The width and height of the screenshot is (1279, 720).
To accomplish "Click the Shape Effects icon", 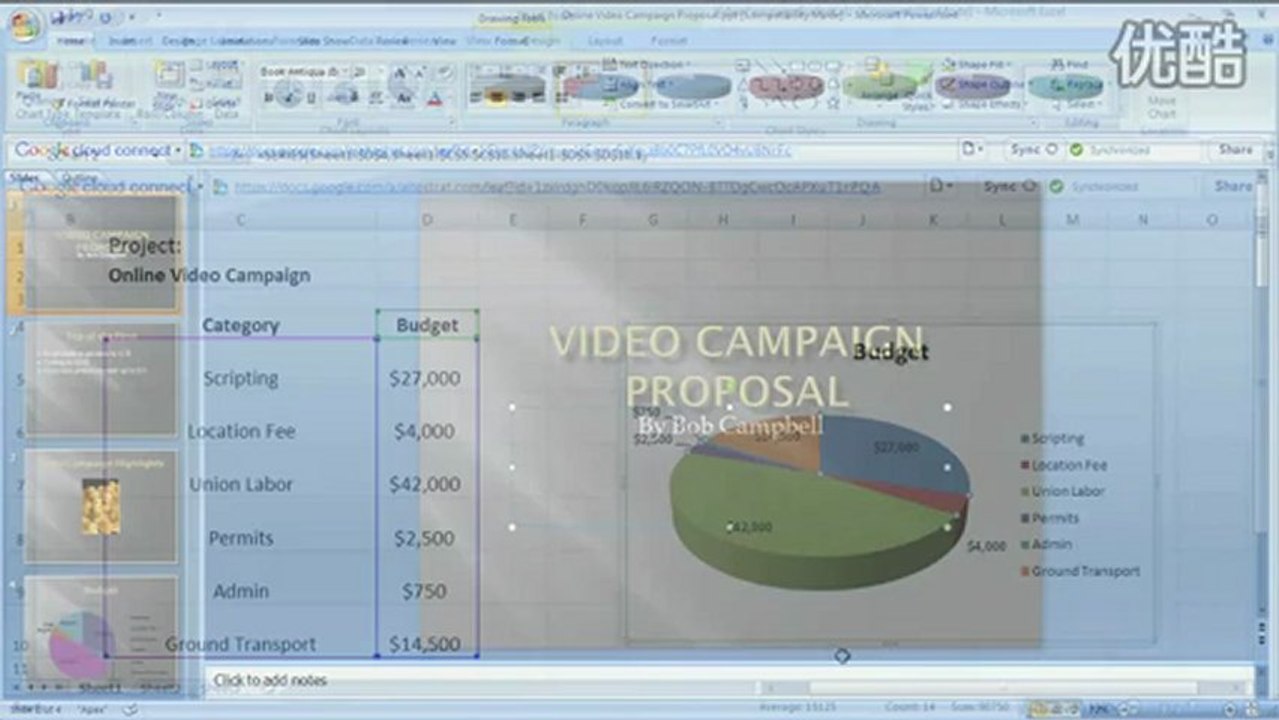I will (946, 104).
